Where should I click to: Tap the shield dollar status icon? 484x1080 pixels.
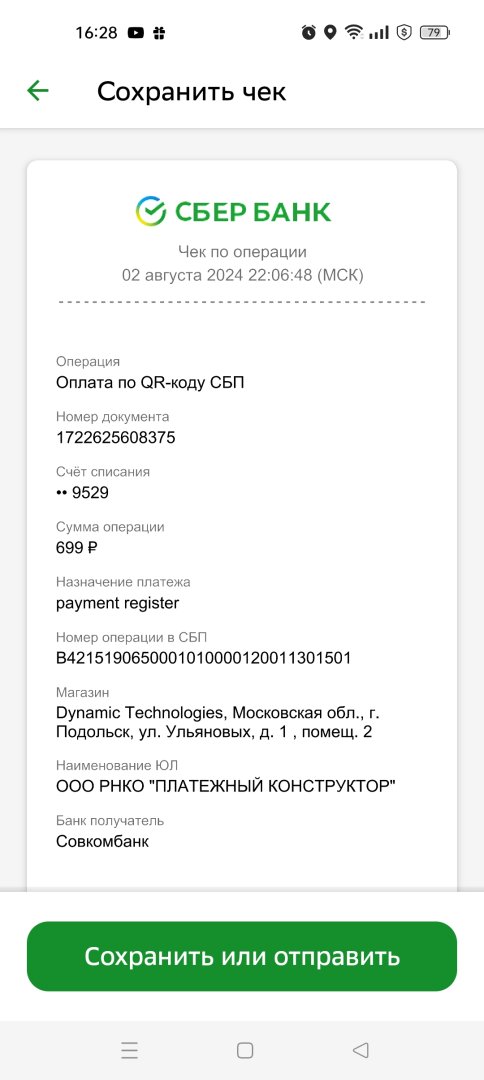[404, 32]
